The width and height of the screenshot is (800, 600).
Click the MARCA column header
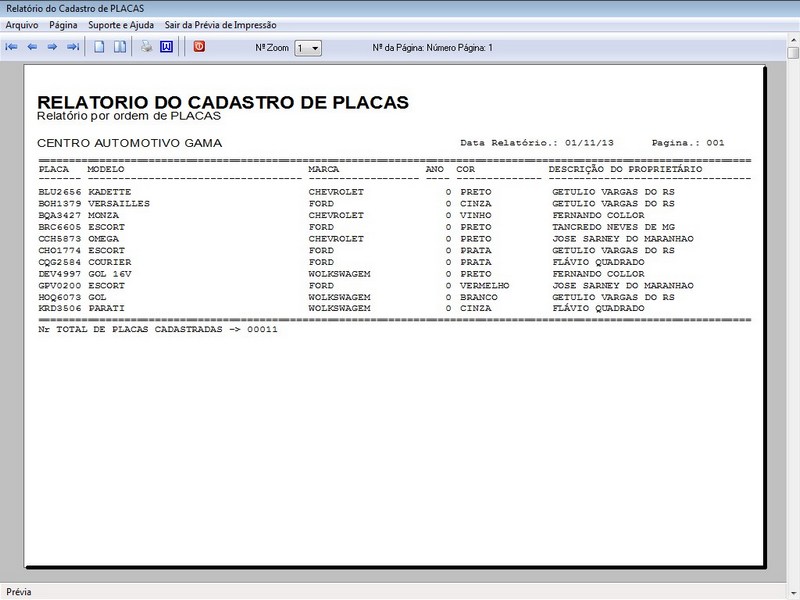[x=323, y=169]
